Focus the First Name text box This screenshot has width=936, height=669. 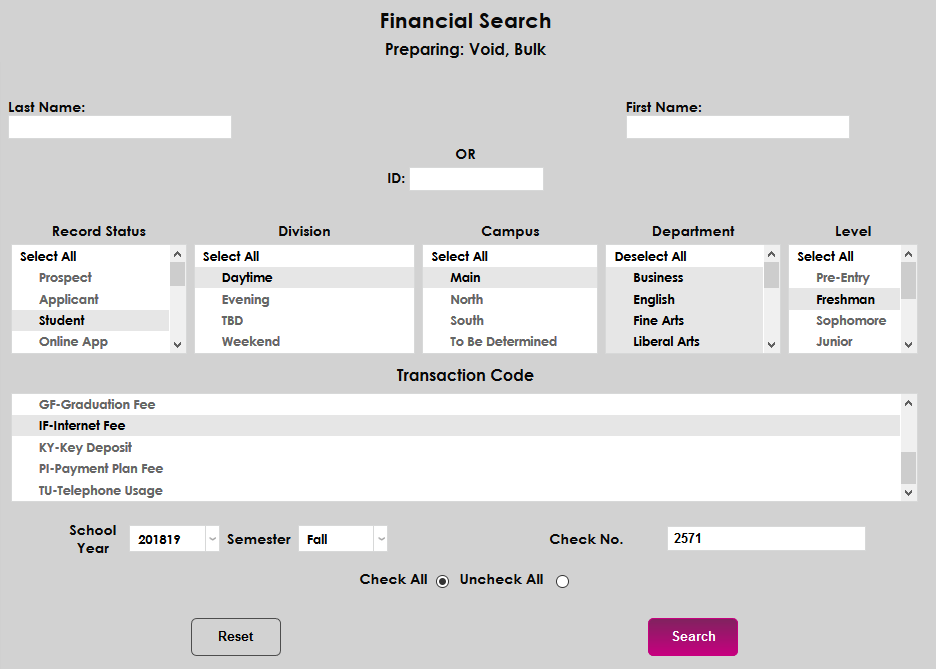pyautogui.click(x=737, y=127)
